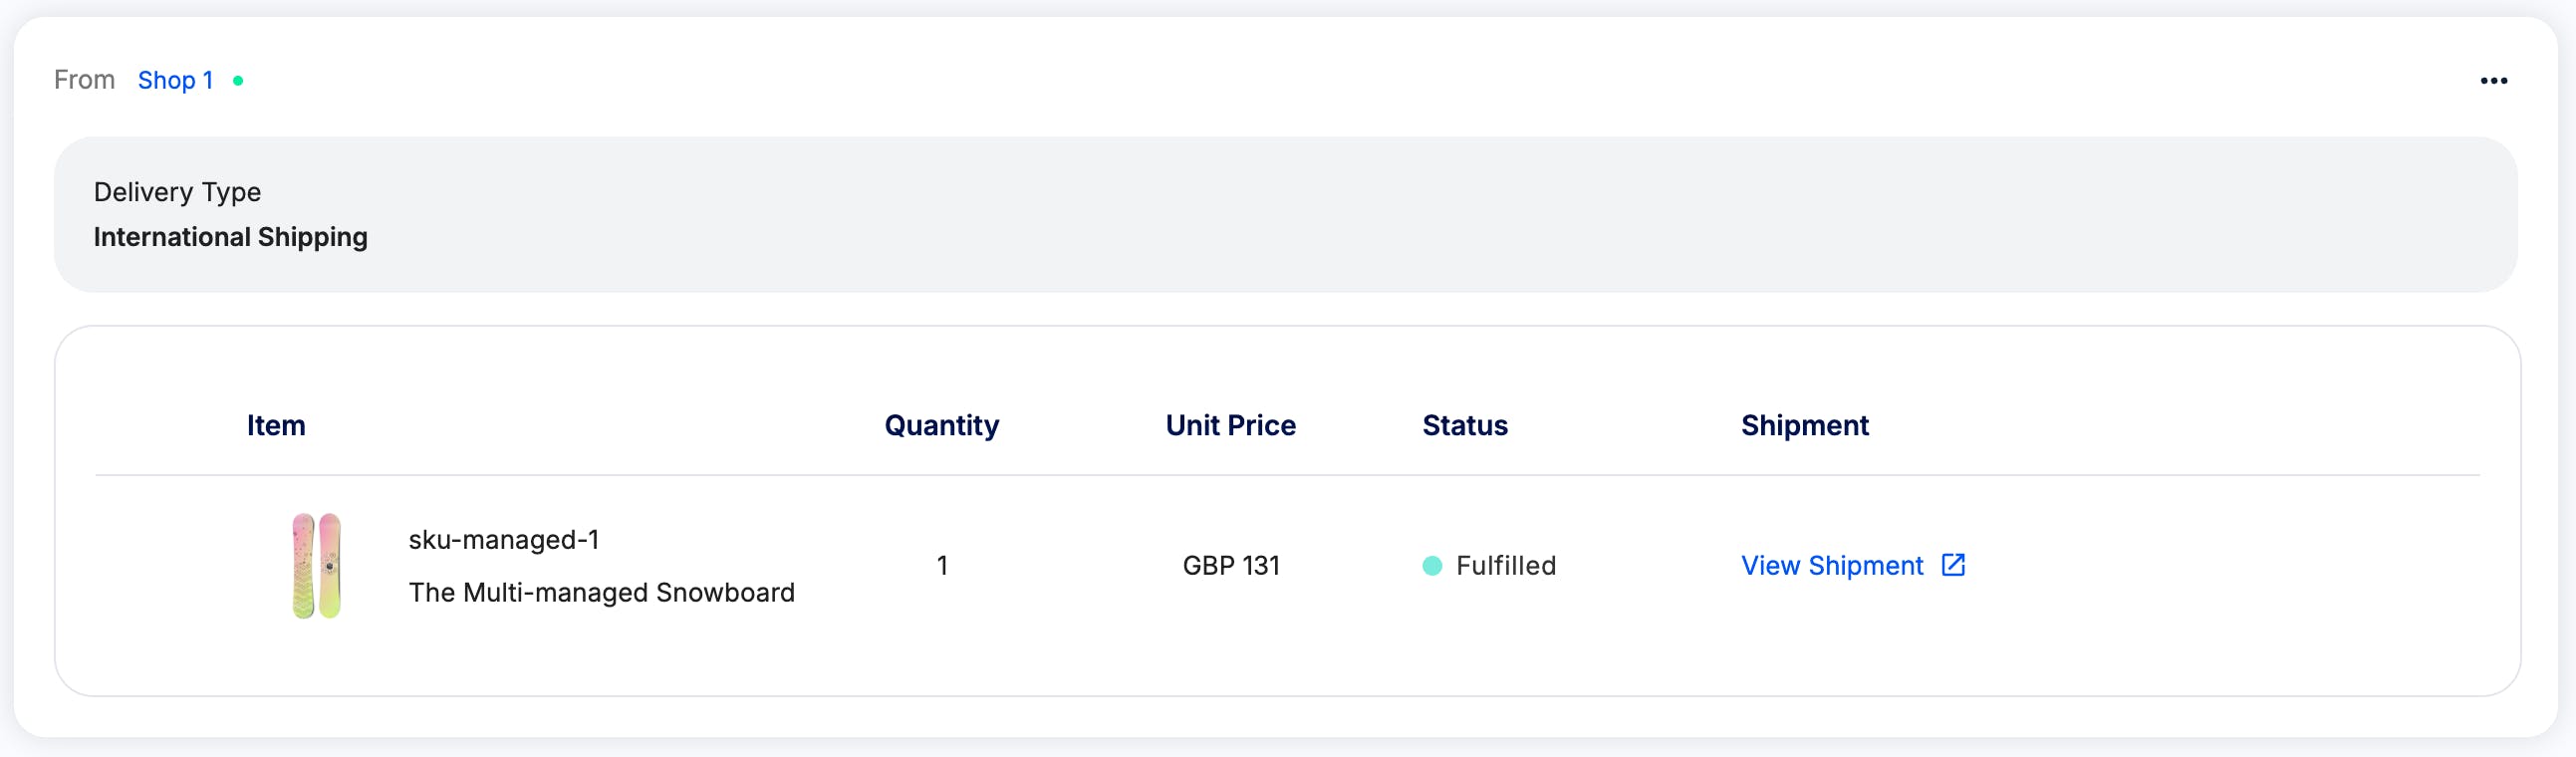Click the International Shipping delivery type text
Viewport: 2576px width, 757px height.
coord(230,238)
